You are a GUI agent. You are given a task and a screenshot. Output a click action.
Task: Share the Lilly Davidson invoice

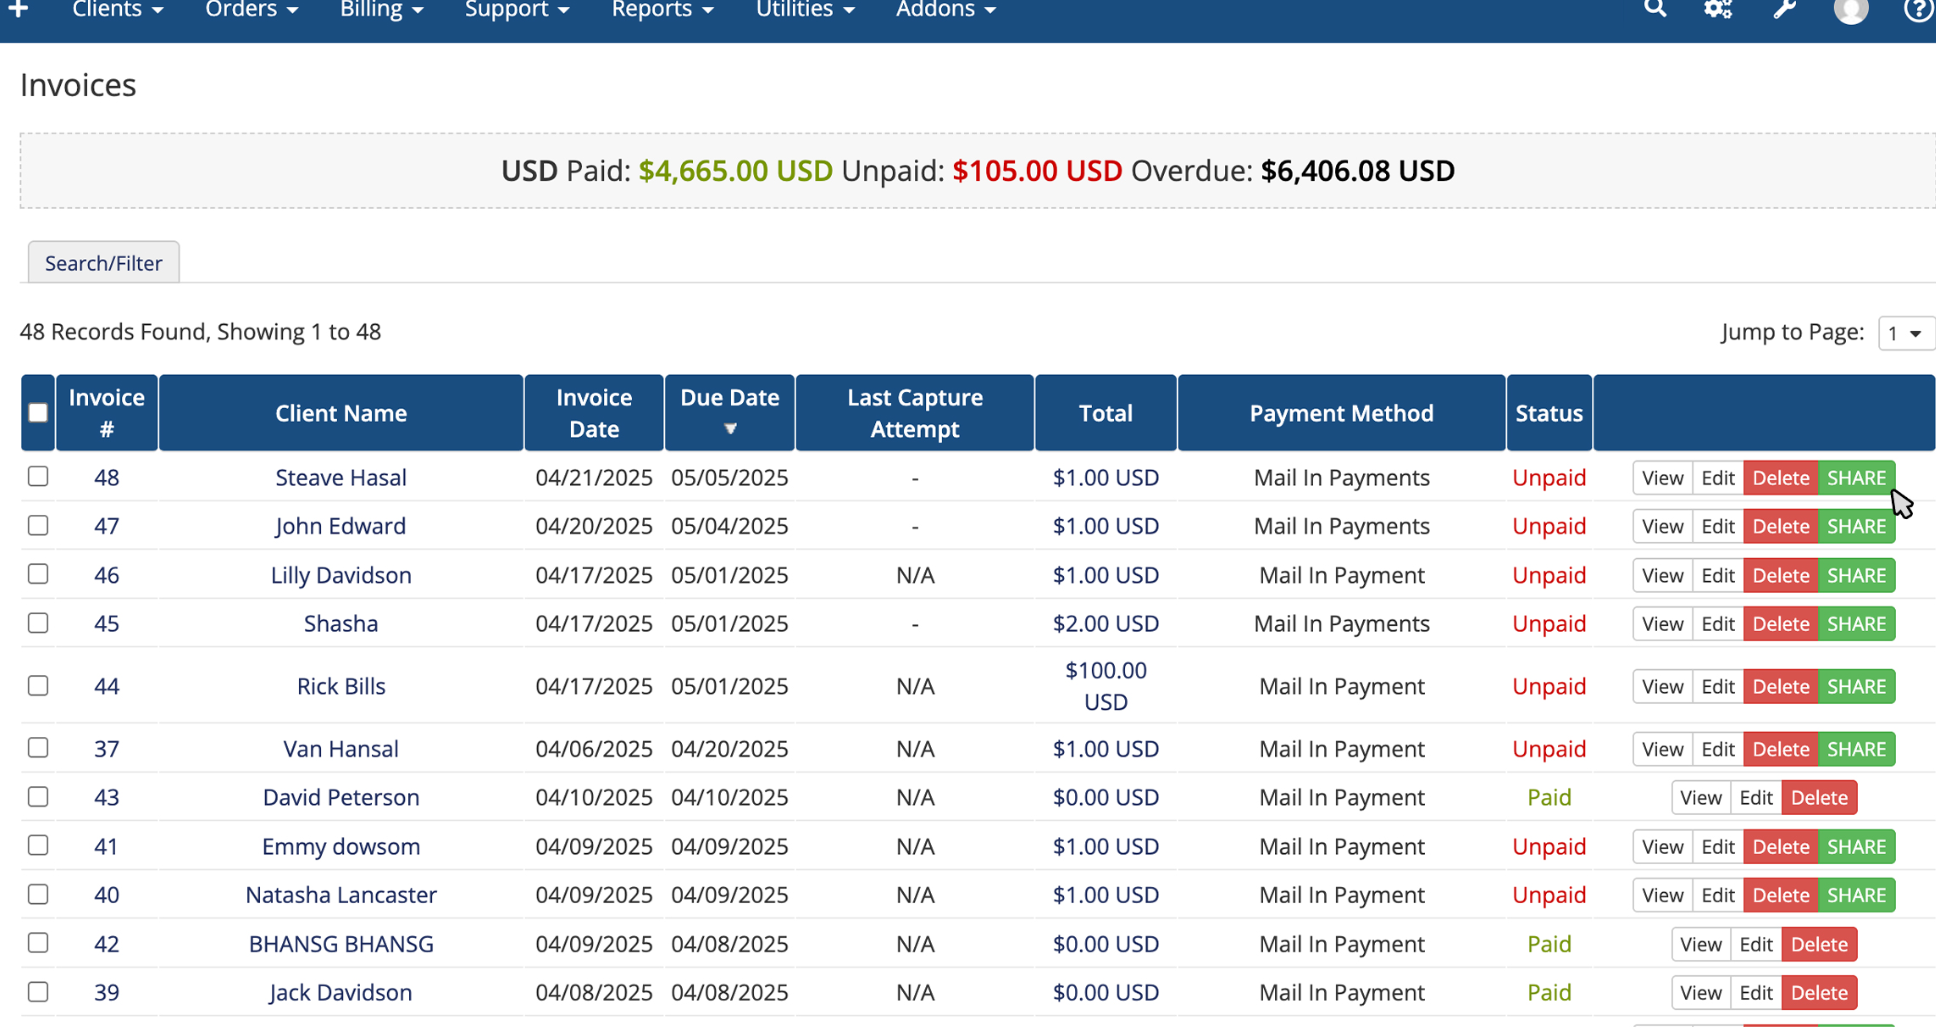point(1856,576)
